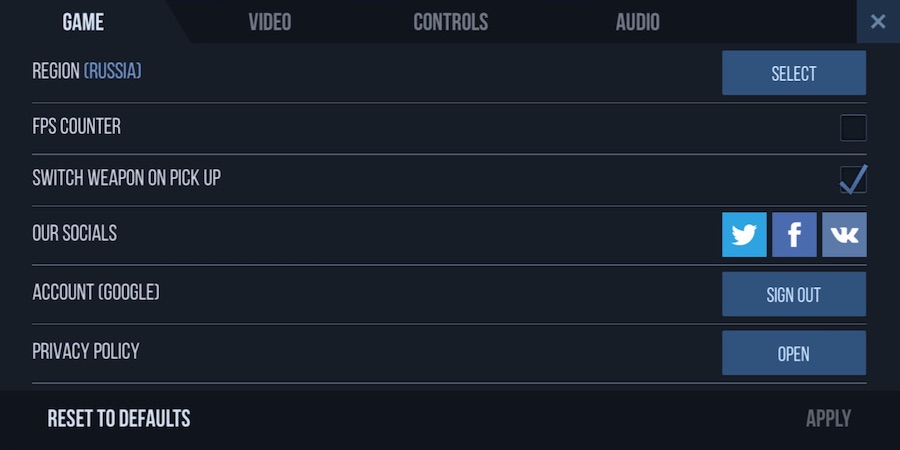Click the Switch Weapon On Pick Up label

(x=126, y=178)
